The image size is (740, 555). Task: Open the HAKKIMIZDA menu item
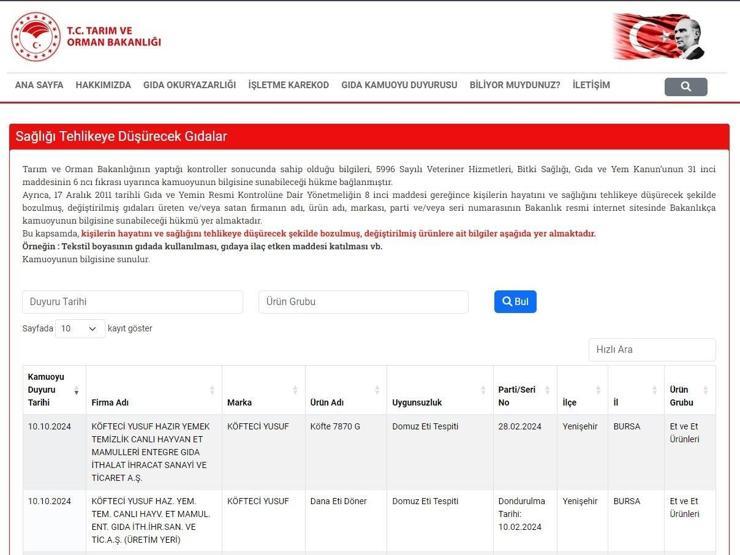(103, 85)
